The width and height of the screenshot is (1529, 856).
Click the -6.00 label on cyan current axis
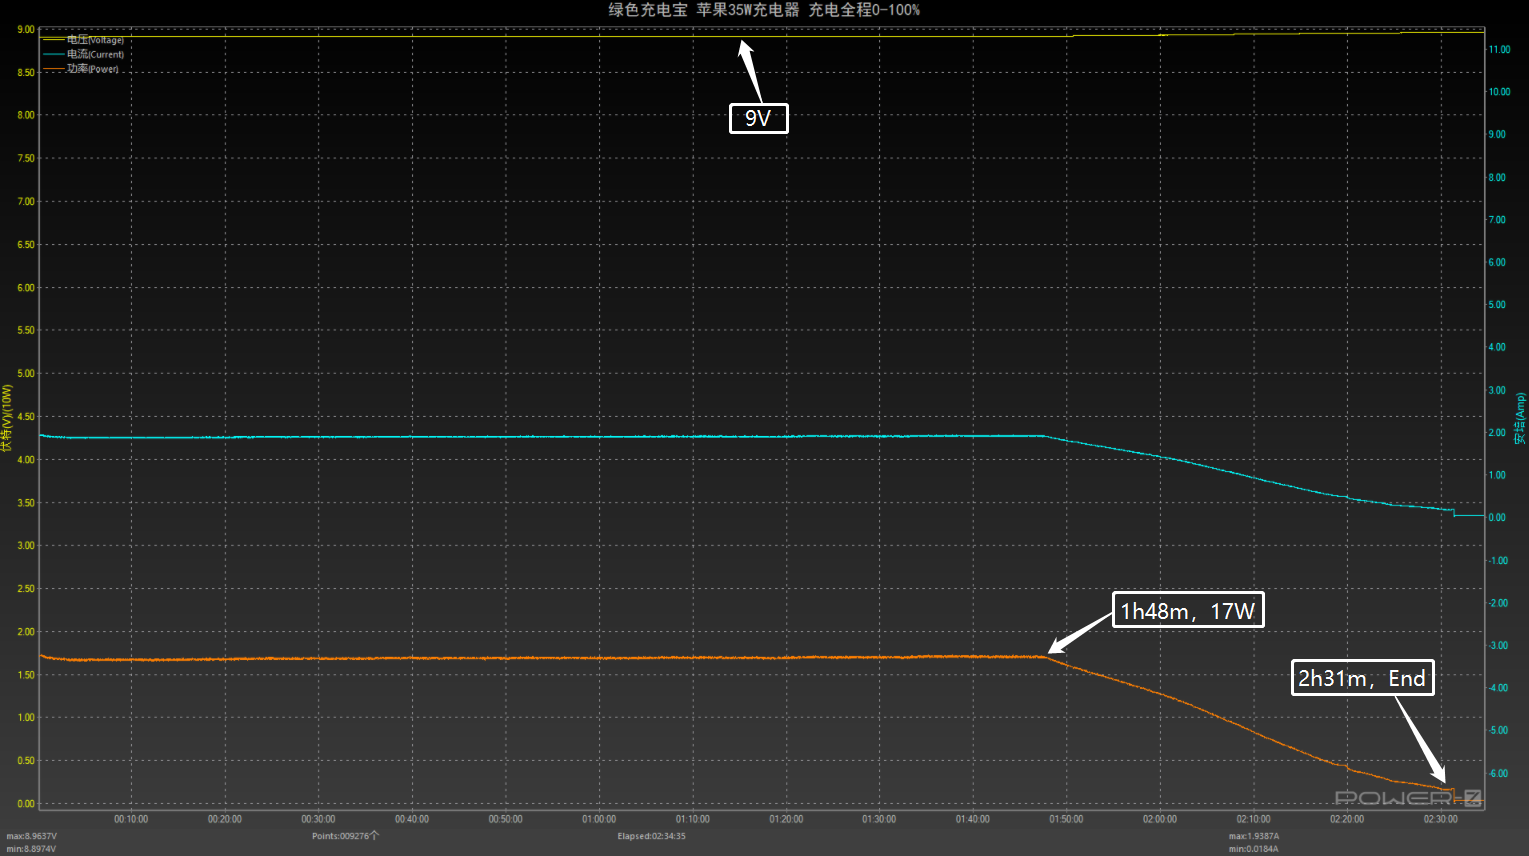[1498, 774]
